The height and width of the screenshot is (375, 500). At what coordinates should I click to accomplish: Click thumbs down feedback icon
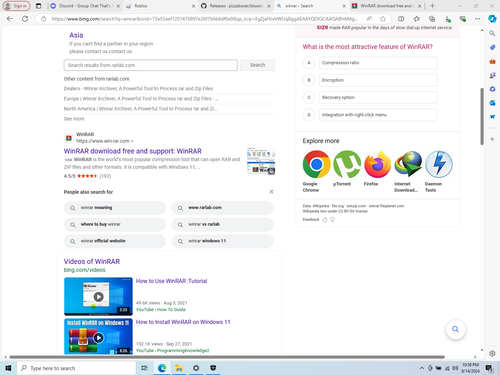332,220
